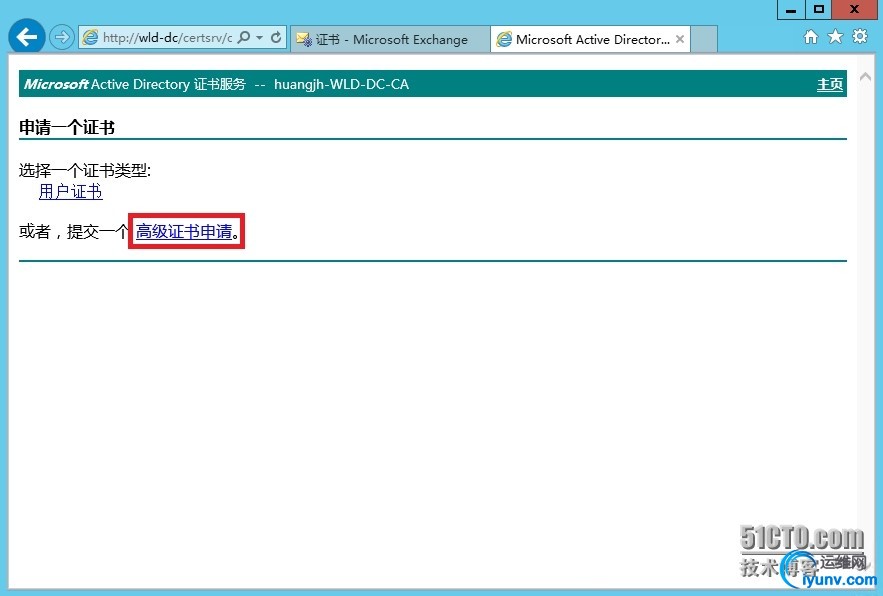Click the browser Forward arrow button
The width and height of the screenshot is (883, 596).
point(61,38)
